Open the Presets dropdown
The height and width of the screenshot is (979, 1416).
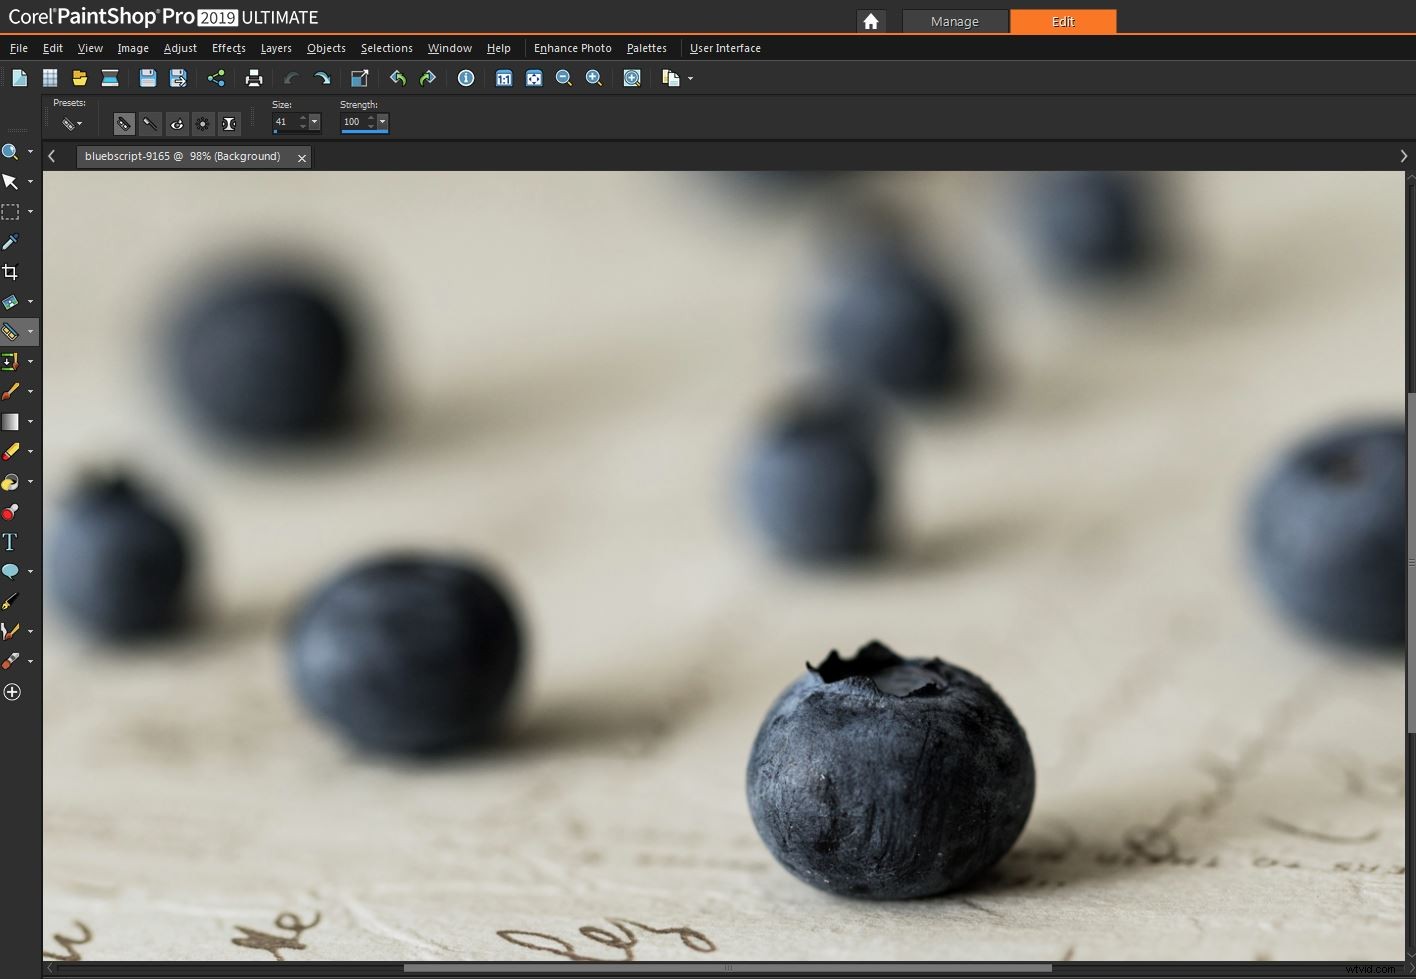point(70,123)
